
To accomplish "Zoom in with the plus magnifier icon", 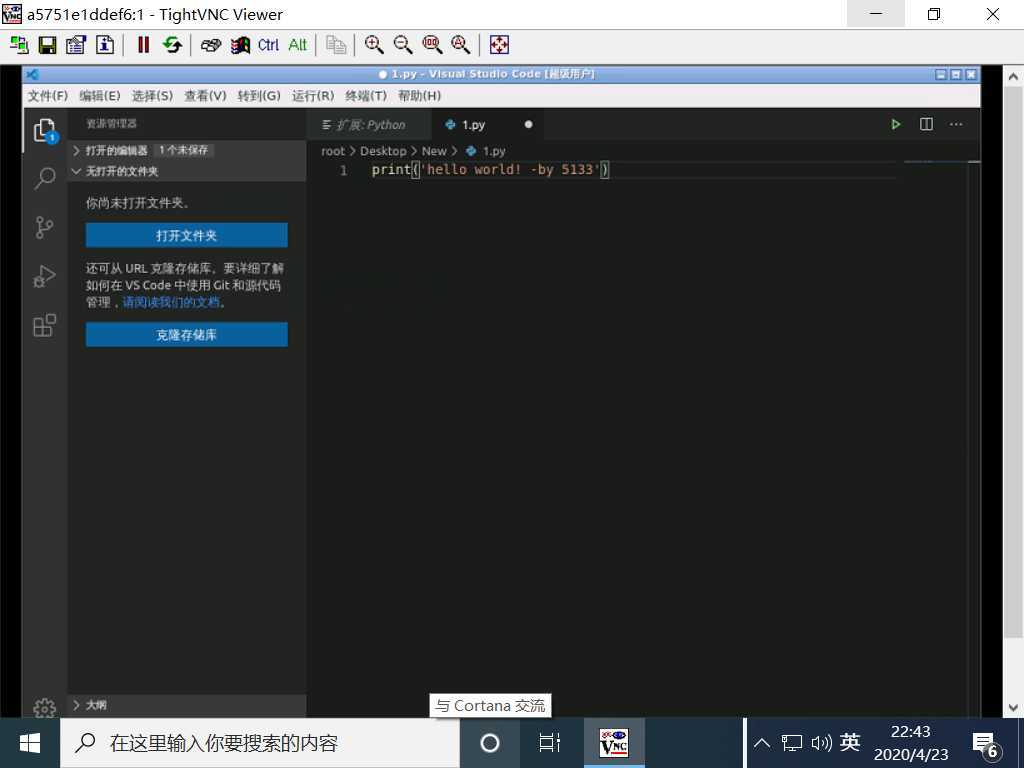I will click(x=374, y=45).
